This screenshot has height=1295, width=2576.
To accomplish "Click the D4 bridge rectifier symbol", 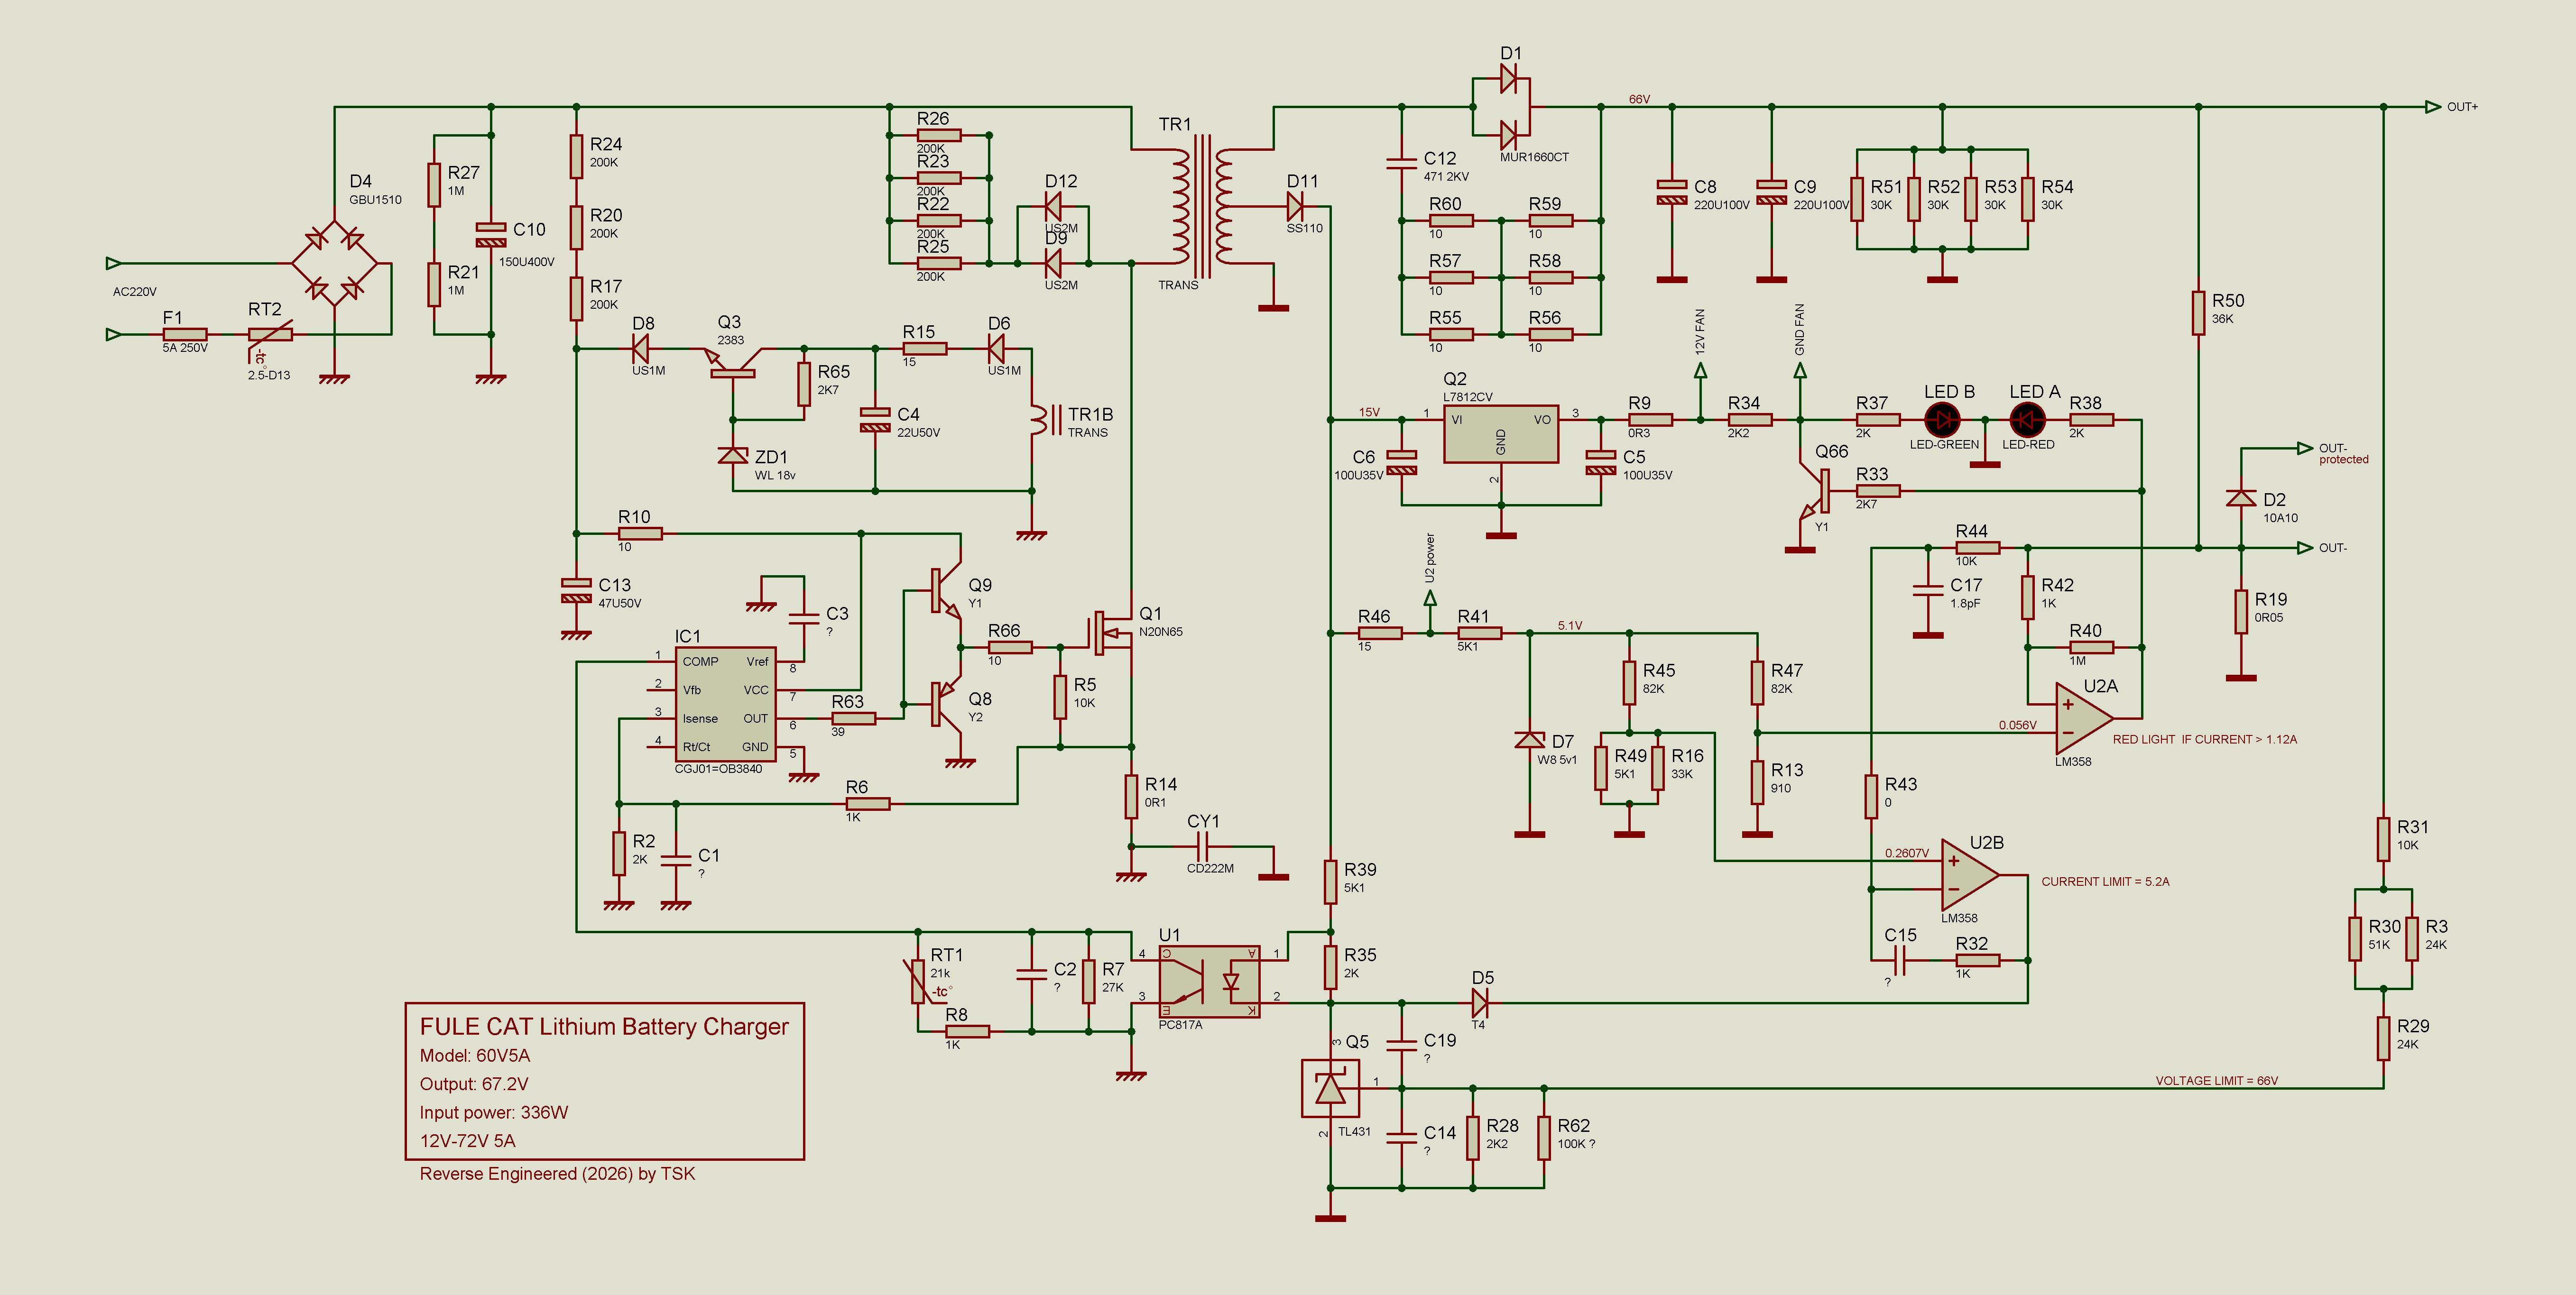I will (x=335, y=264).
